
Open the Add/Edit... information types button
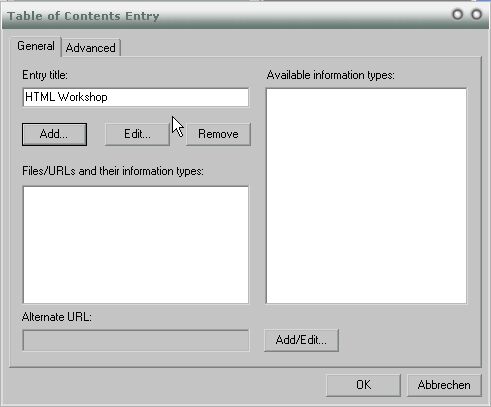(x=301, y=340)
